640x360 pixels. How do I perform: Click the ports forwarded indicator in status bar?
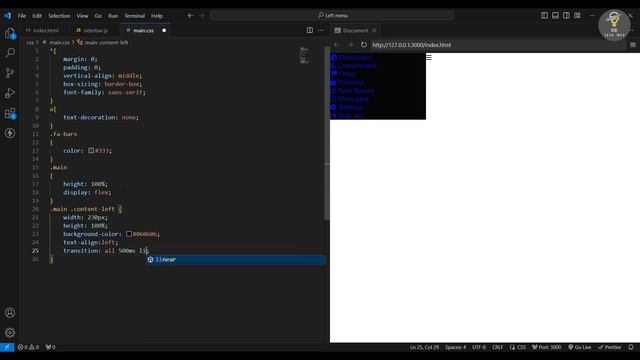(51, 347)
